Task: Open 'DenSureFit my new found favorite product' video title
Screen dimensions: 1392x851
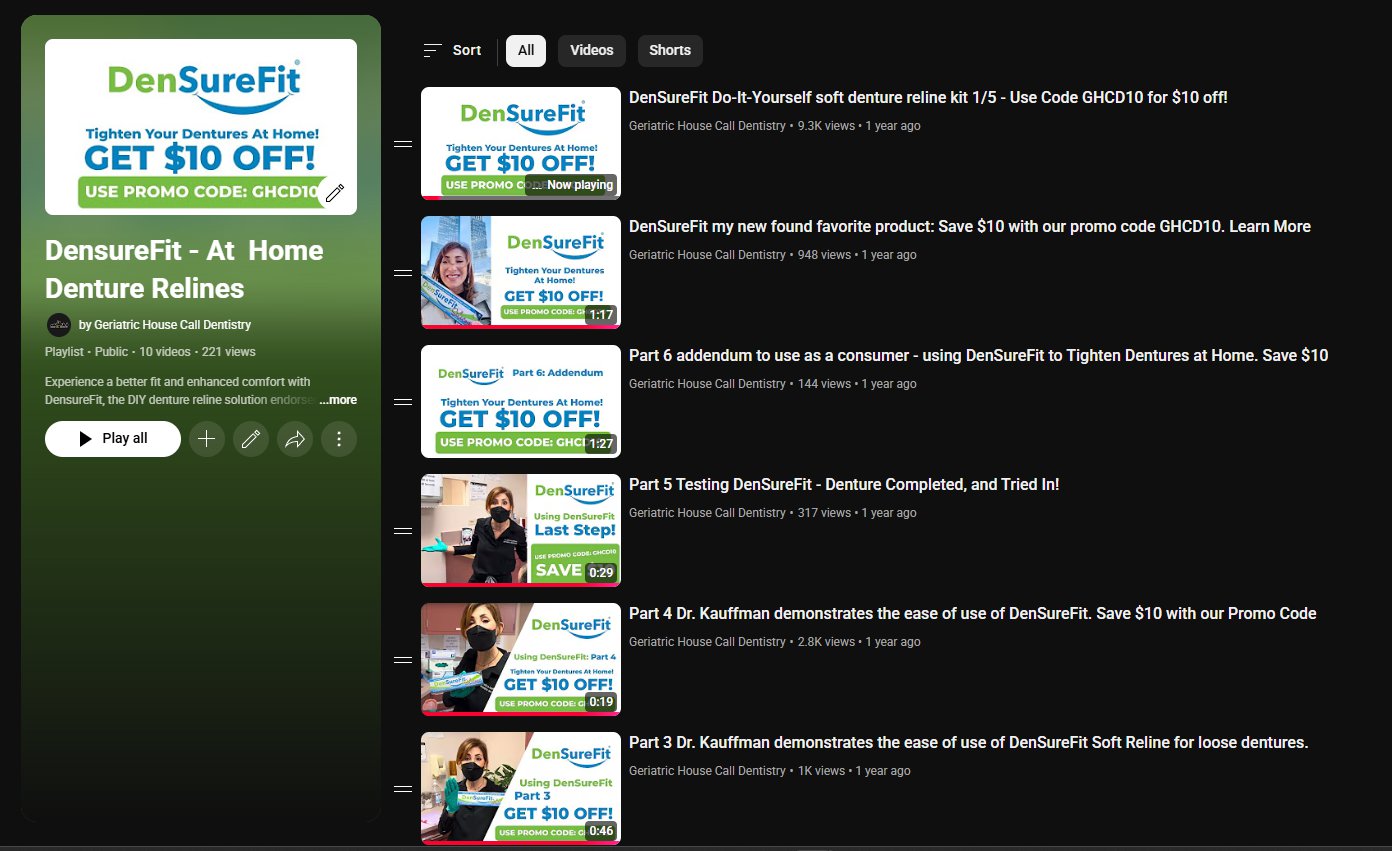Action: [970, 227]
